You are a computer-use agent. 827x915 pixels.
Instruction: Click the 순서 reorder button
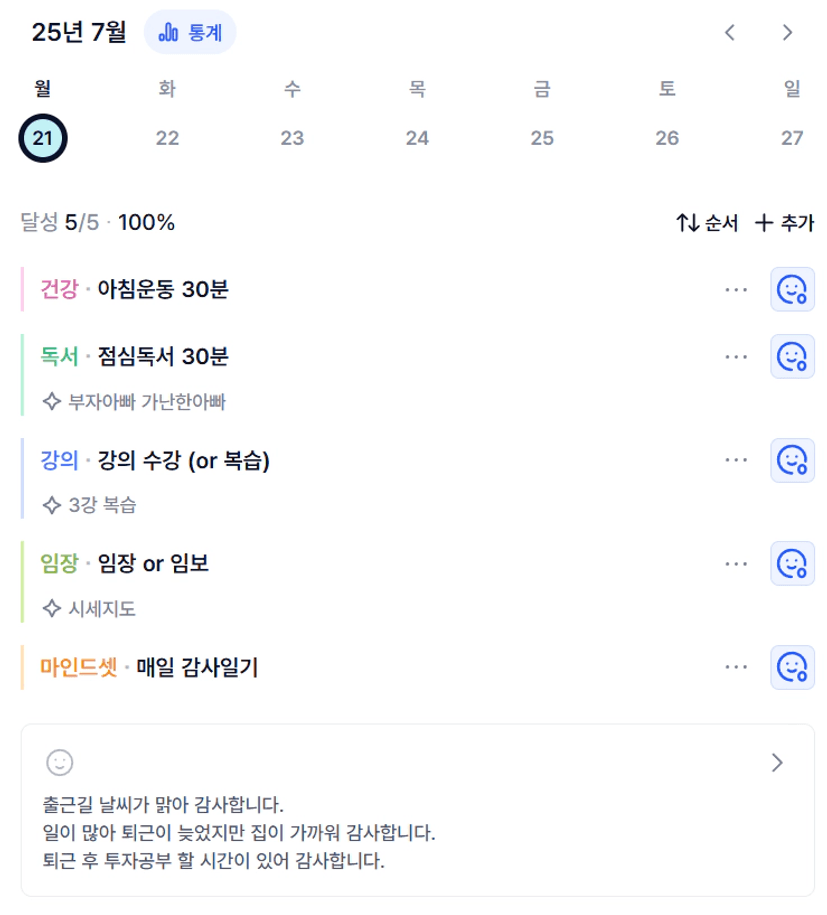click(707, 223)
